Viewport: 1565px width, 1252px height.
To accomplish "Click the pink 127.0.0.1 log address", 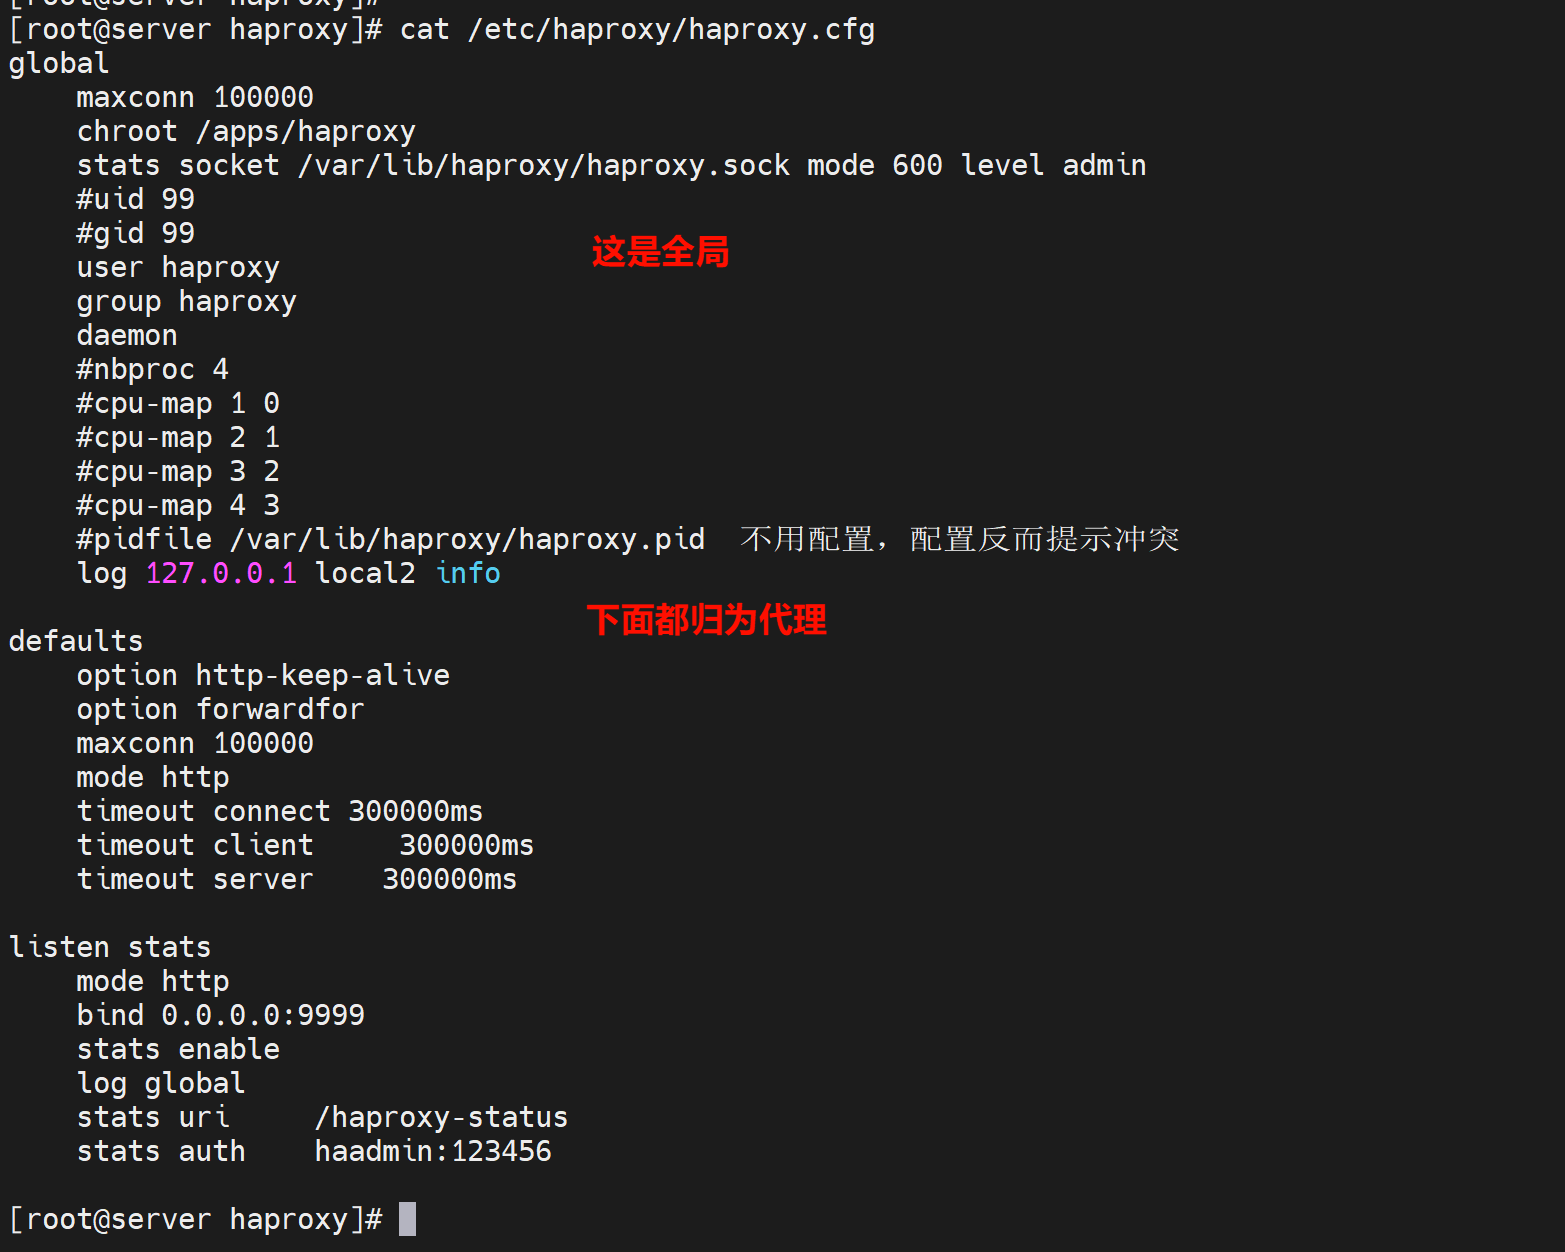I will [221, 573].
